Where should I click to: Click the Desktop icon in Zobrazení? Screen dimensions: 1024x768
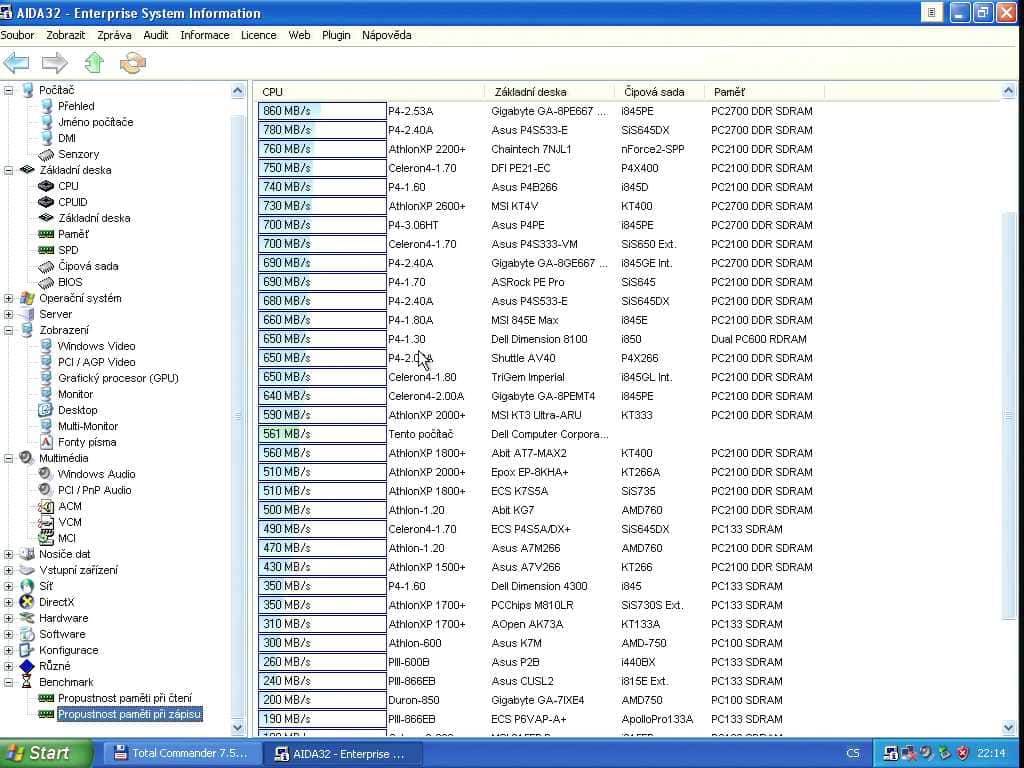46,410
